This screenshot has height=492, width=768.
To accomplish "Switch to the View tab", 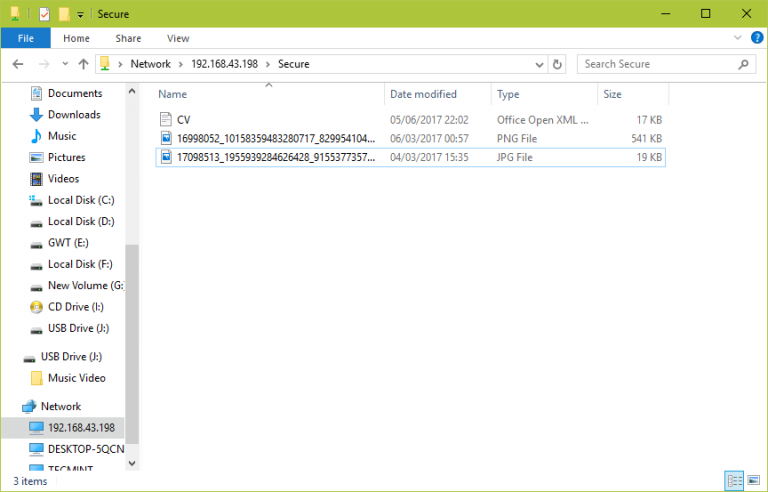I will pos(178,38).
